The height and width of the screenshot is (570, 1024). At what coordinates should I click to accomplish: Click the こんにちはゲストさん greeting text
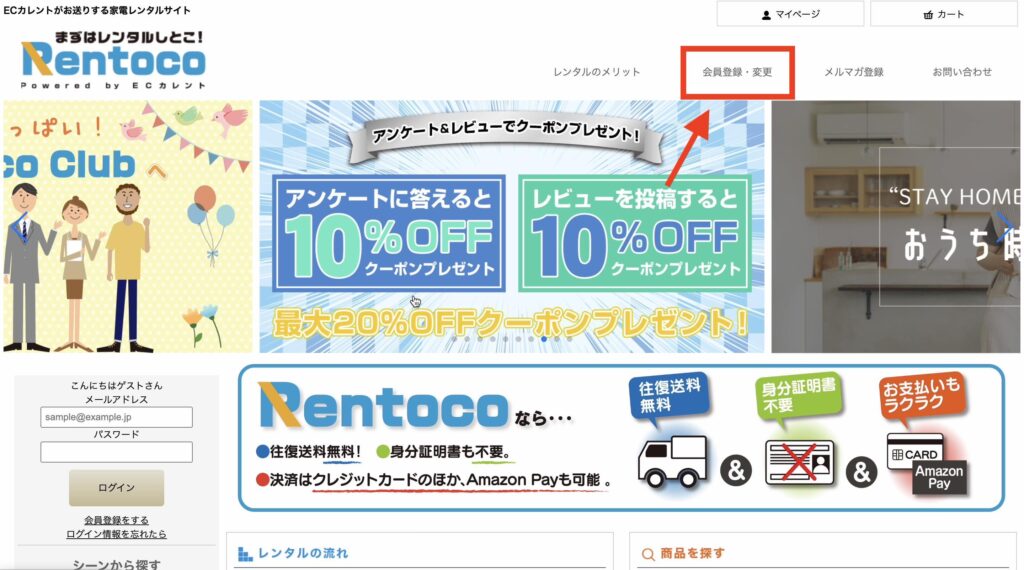tap(116, 386)
